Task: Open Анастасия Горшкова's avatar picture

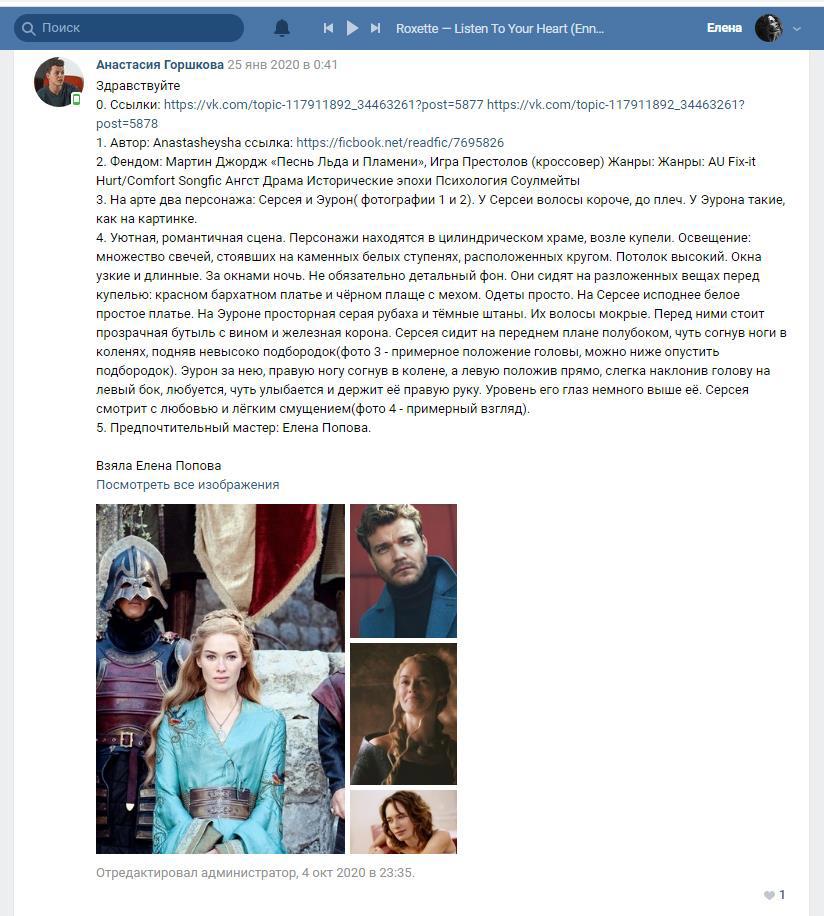Action: coord(58,82)
